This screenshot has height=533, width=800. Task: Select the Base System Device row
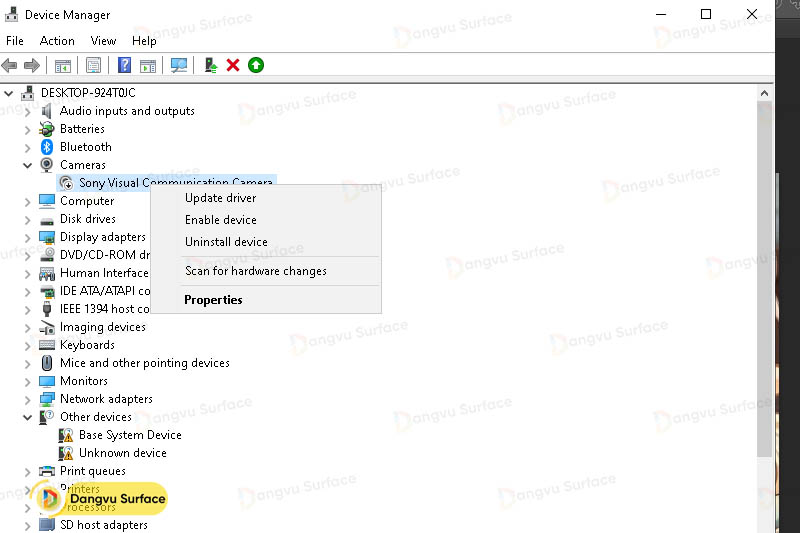click(x=130, y=435)
